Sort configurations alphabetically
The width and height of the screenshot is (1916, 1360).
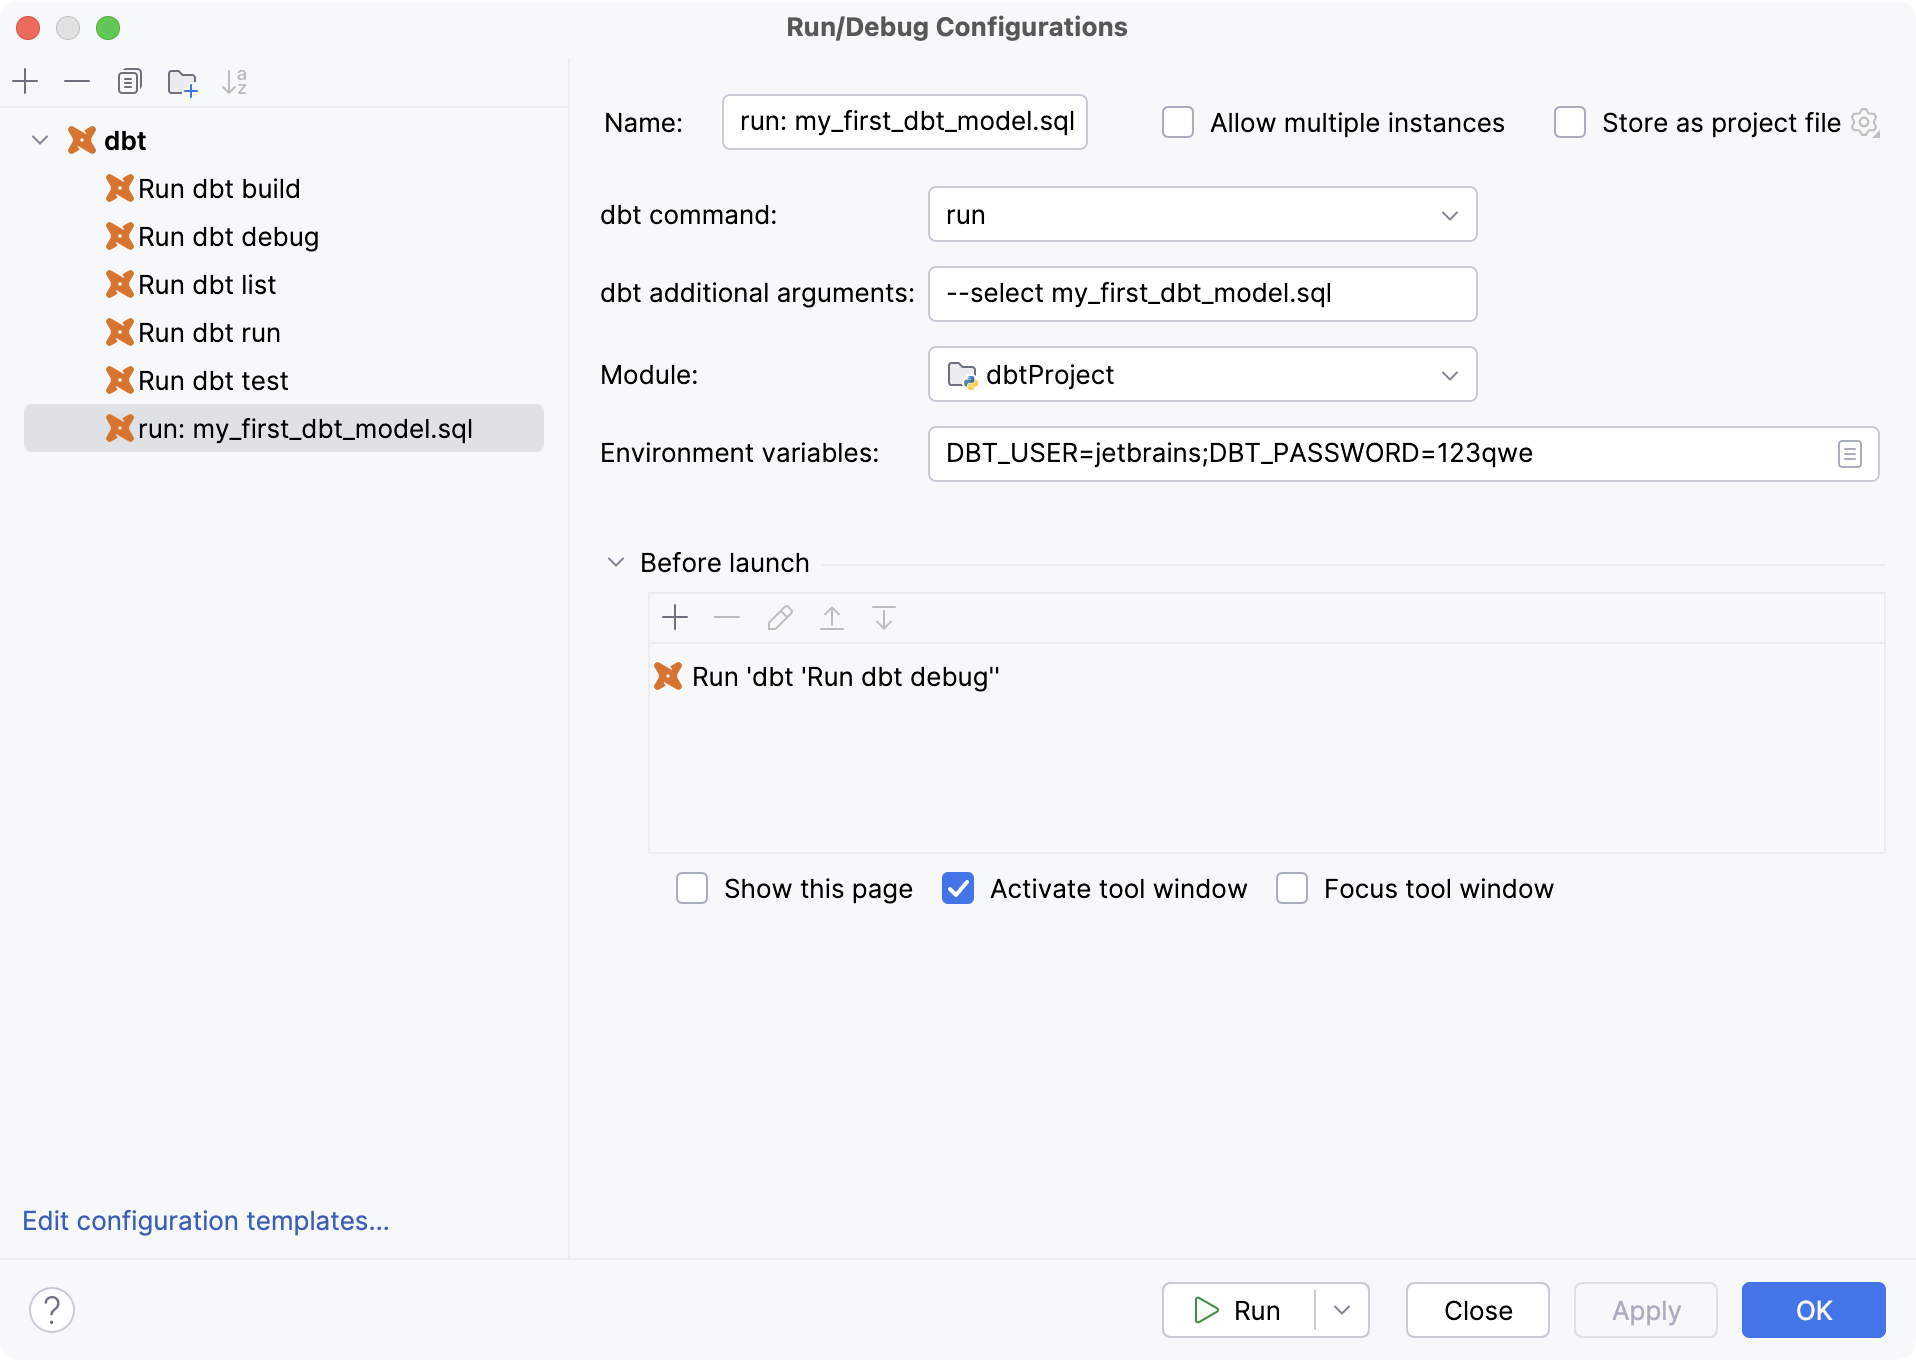tap(235, 82)
